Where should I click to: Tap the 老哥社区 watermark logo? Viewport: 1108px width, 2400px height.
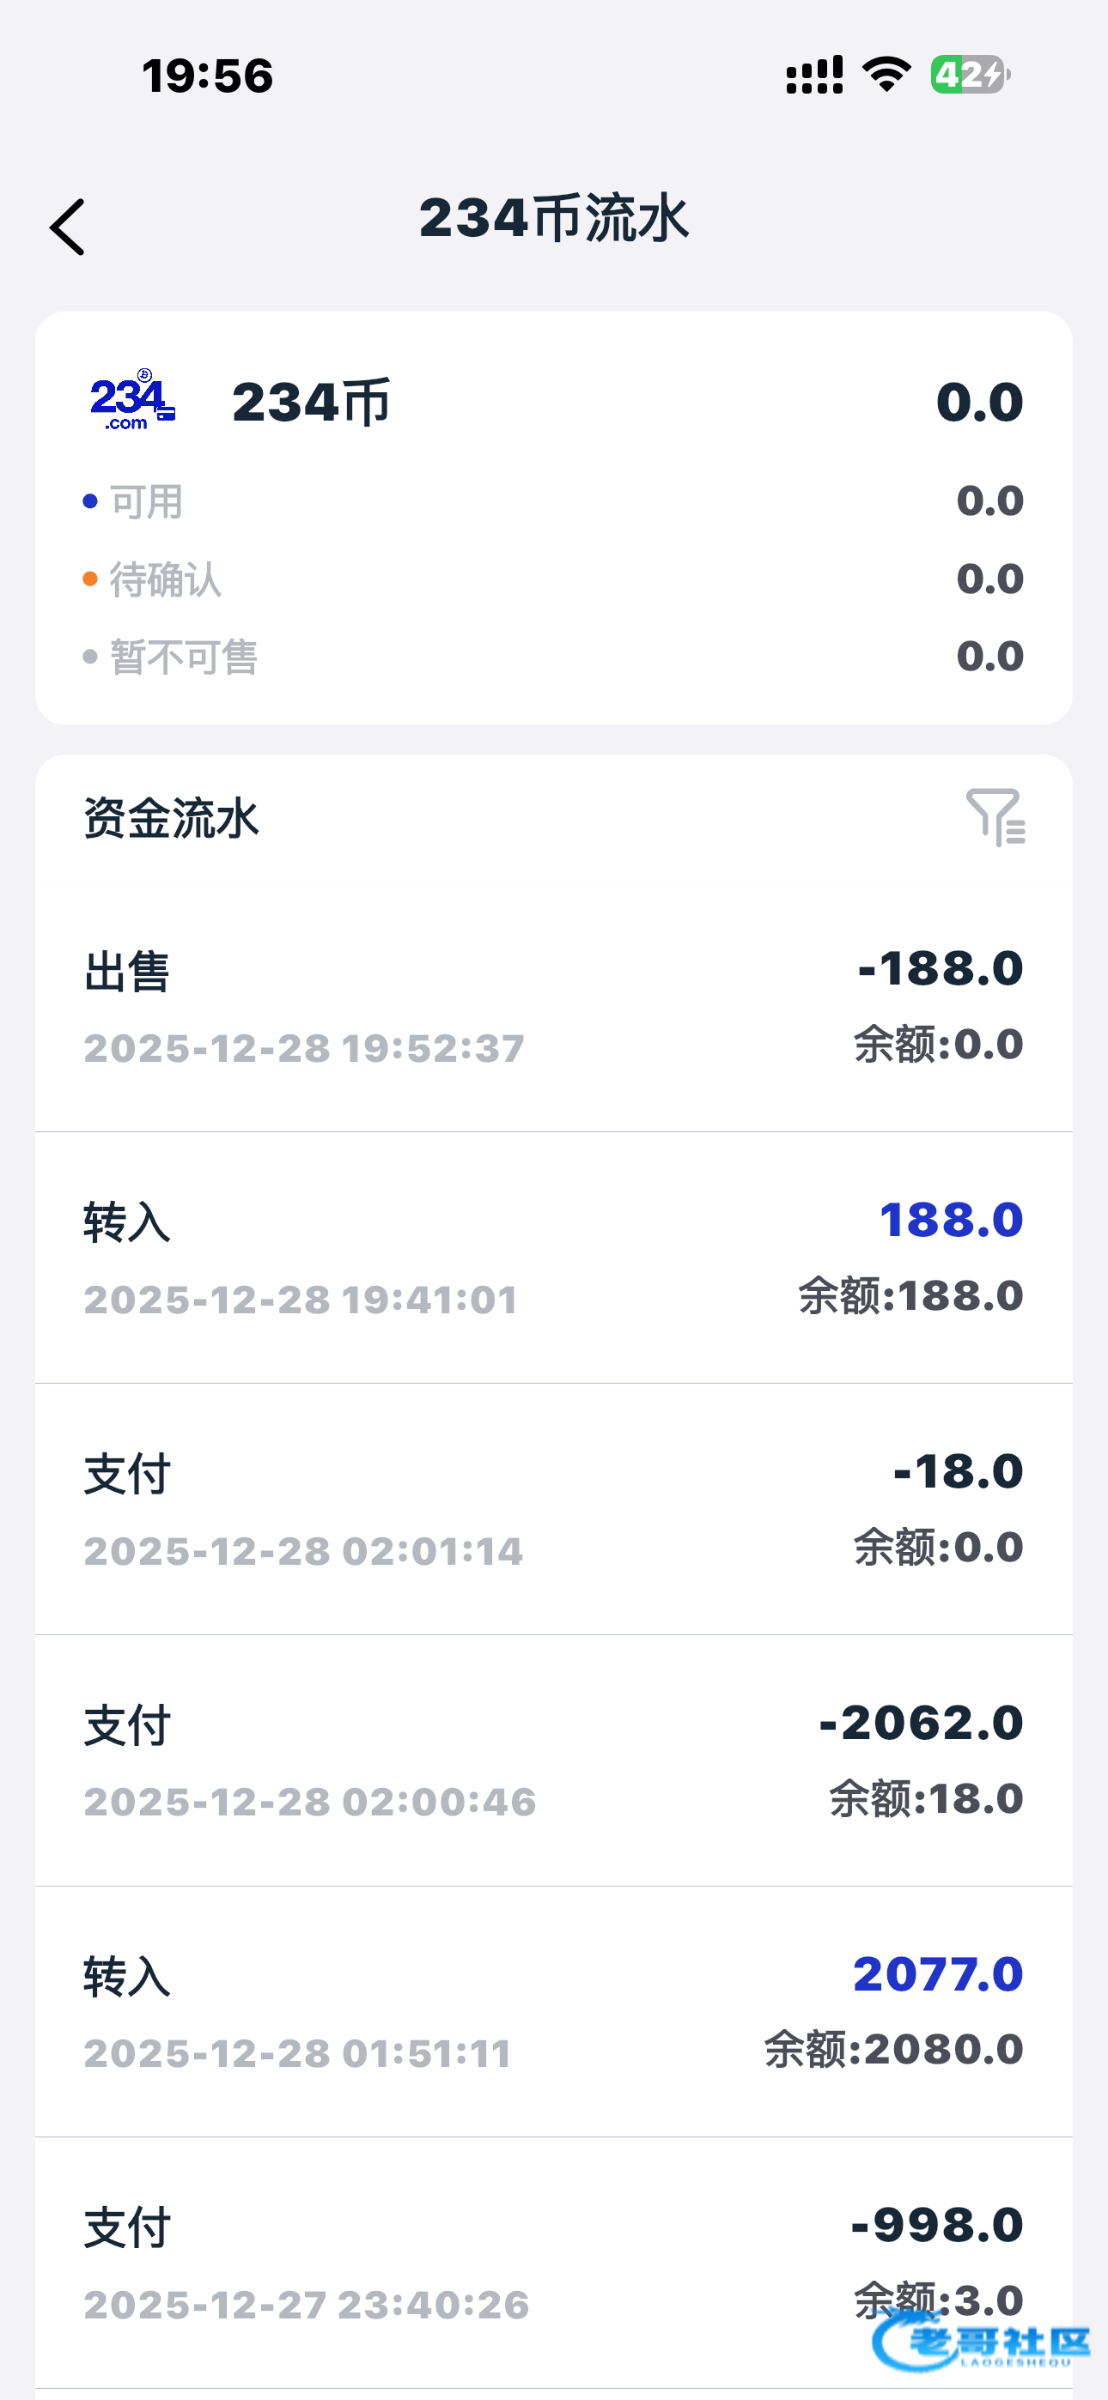pyautogui.click(x=980, y=2341)
